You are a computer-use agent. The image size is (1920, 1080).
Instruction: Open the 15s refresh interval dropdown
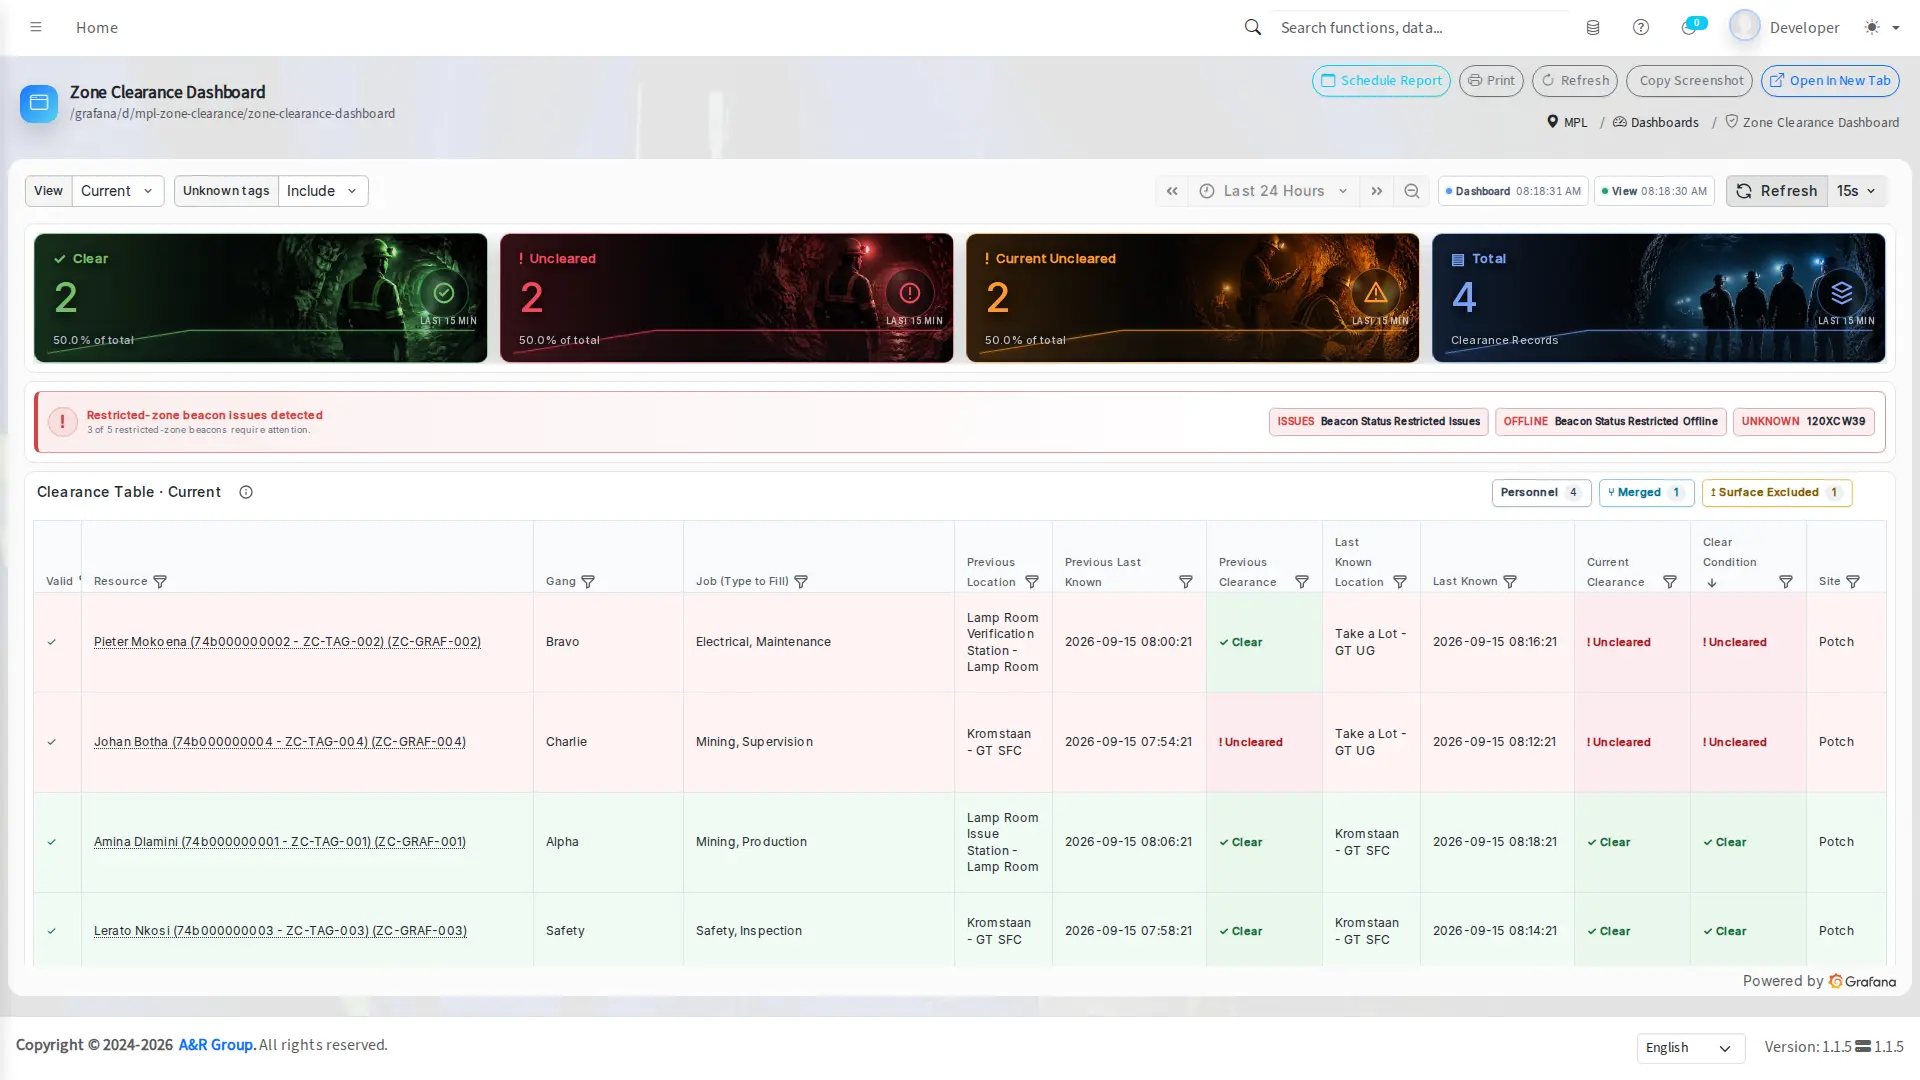[1857, 191]
